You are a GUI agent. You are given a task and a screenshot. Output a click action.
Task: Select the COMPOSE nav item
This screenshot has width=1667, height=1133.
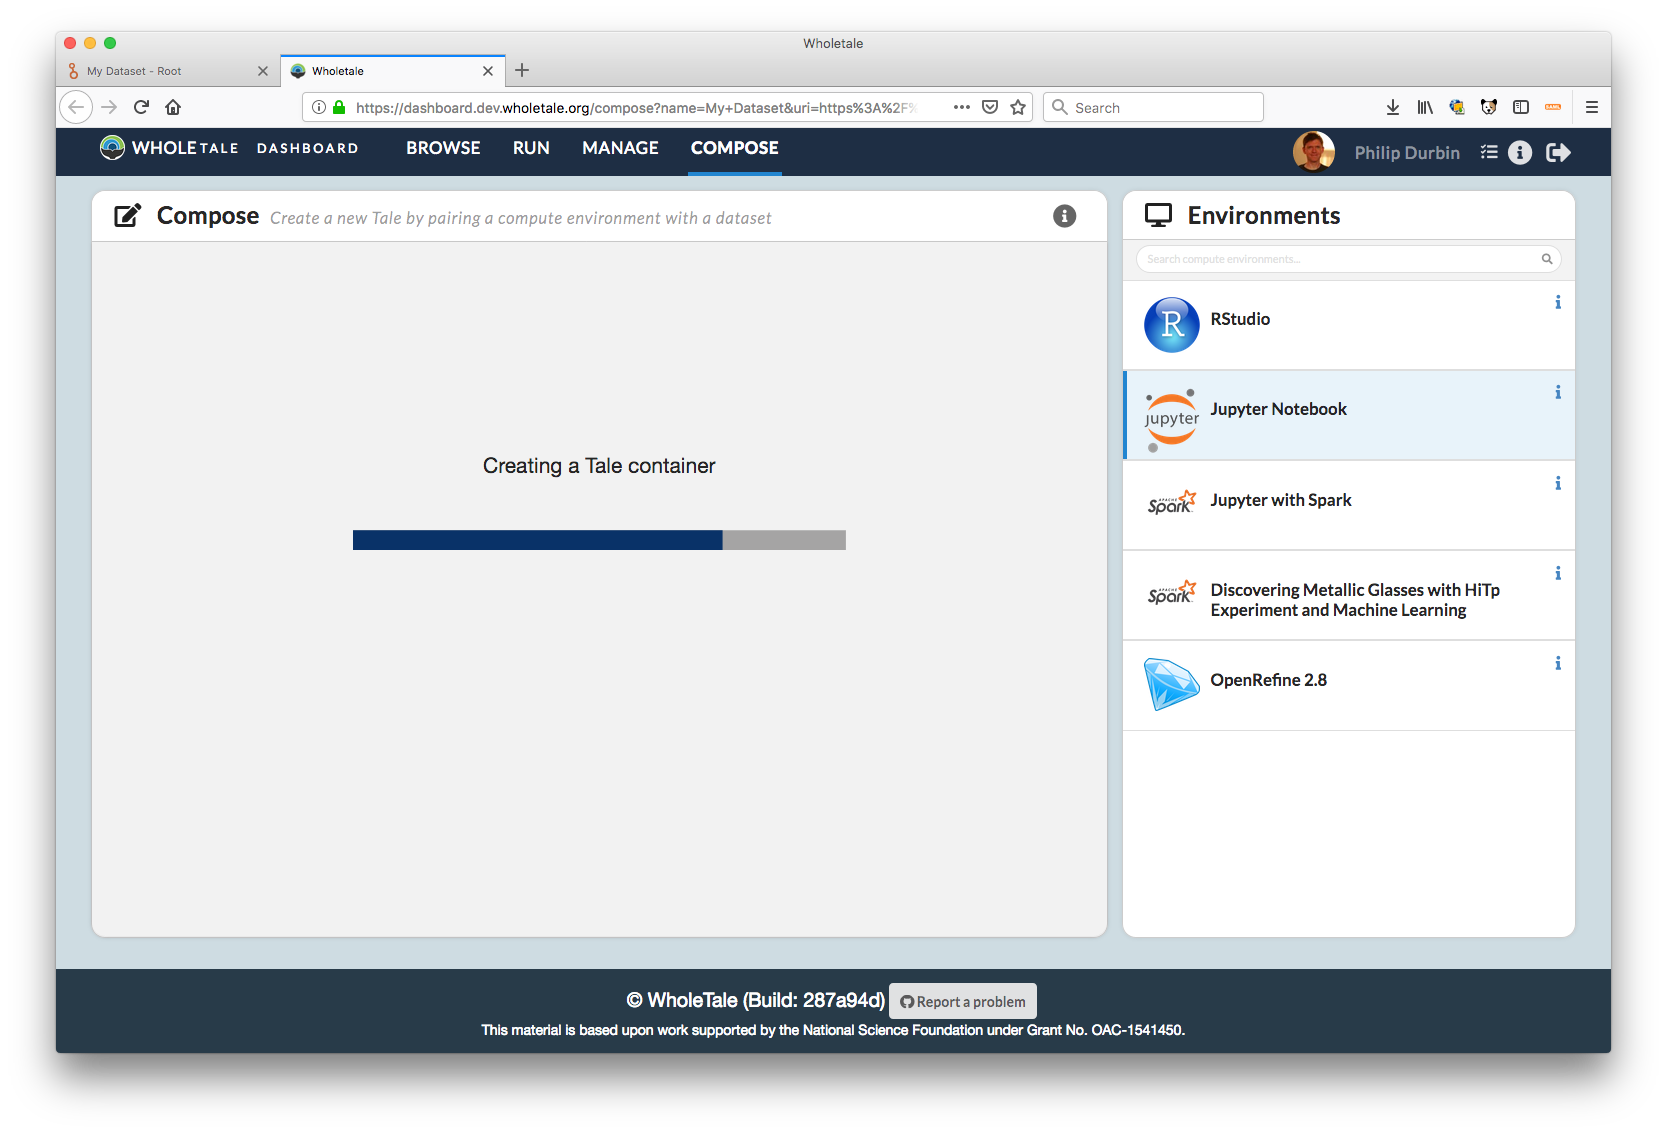pyautogui.click(x=734, y=148)
